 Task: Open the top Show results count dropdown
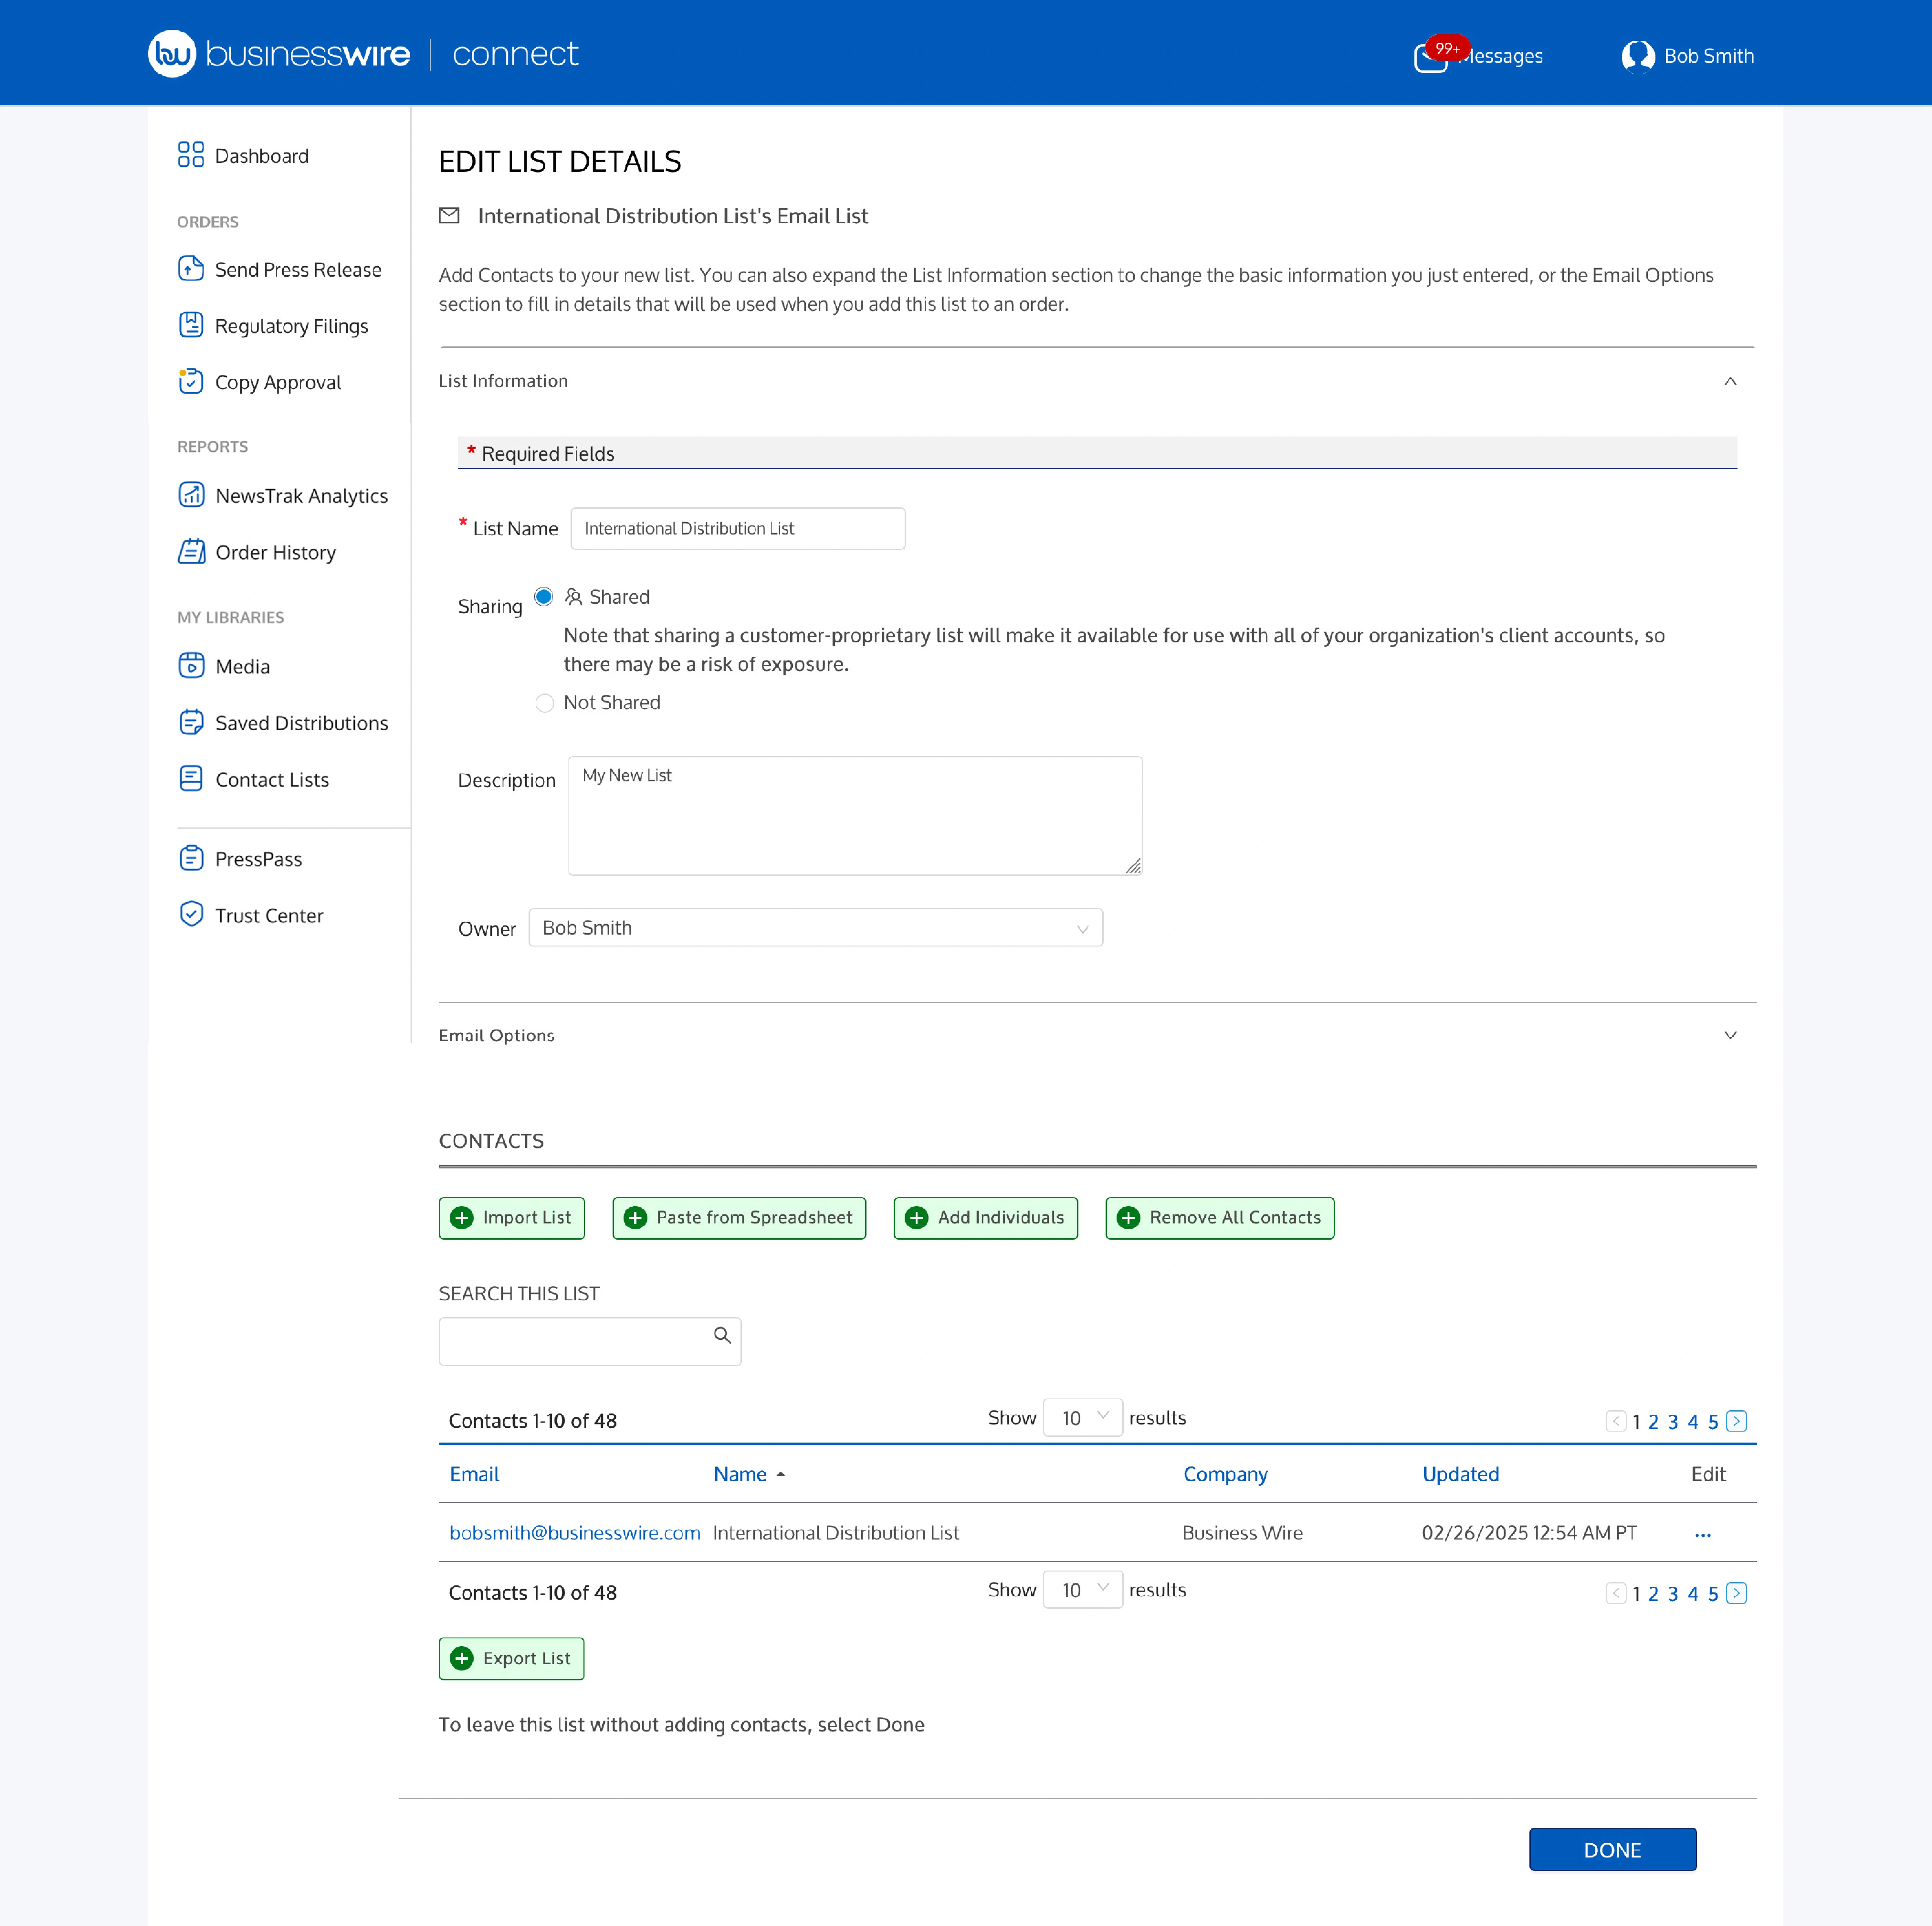click(x=1083, y=1418)
